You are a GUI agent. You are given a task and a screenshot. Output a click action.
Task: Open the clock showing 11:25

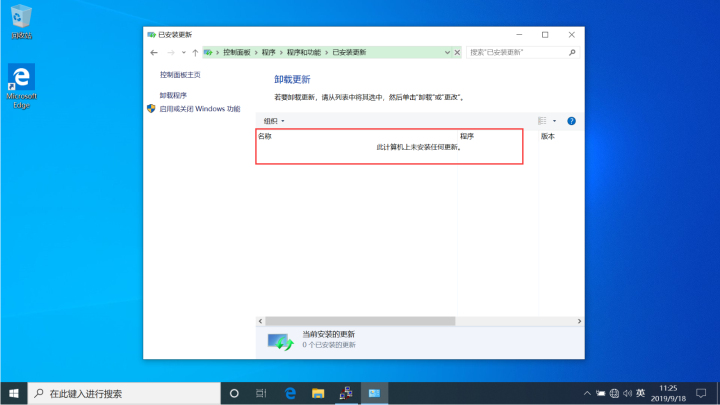[x=668, y=394]
